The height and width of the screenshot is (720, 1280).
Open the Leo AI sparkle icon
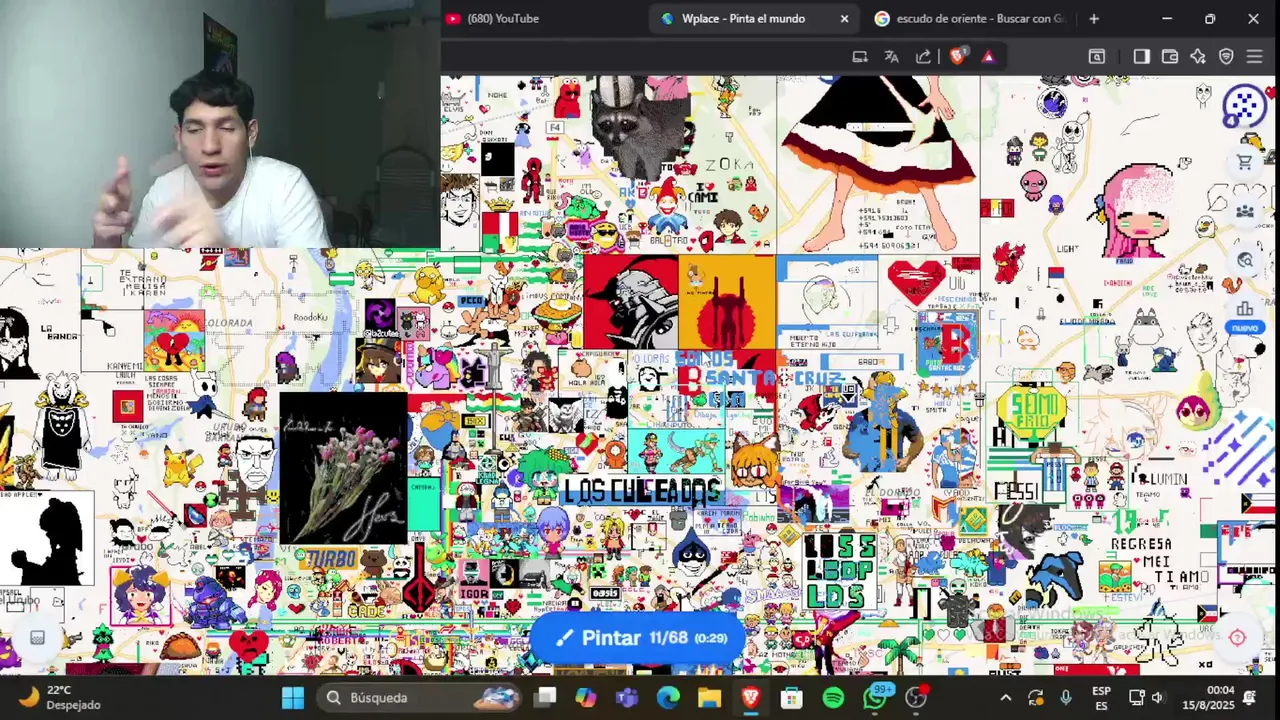pos(1197,57)
